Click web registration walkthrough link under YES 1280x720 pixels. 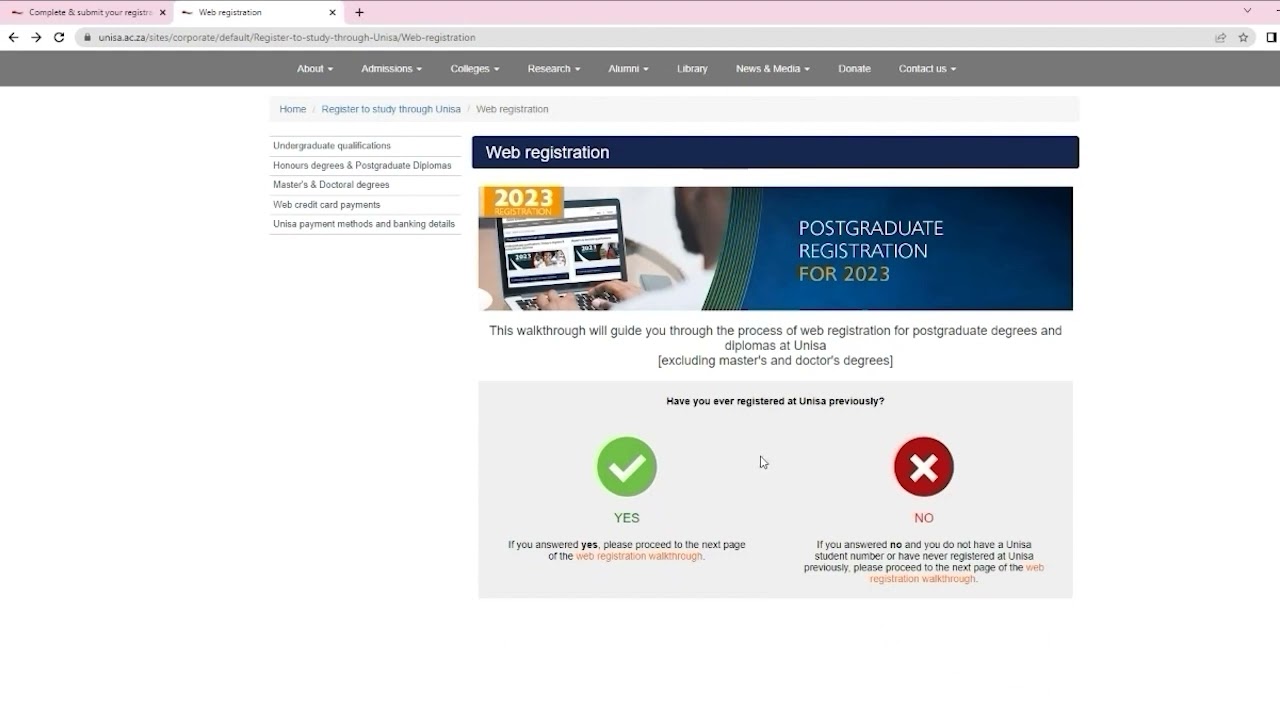click(639, 556)
